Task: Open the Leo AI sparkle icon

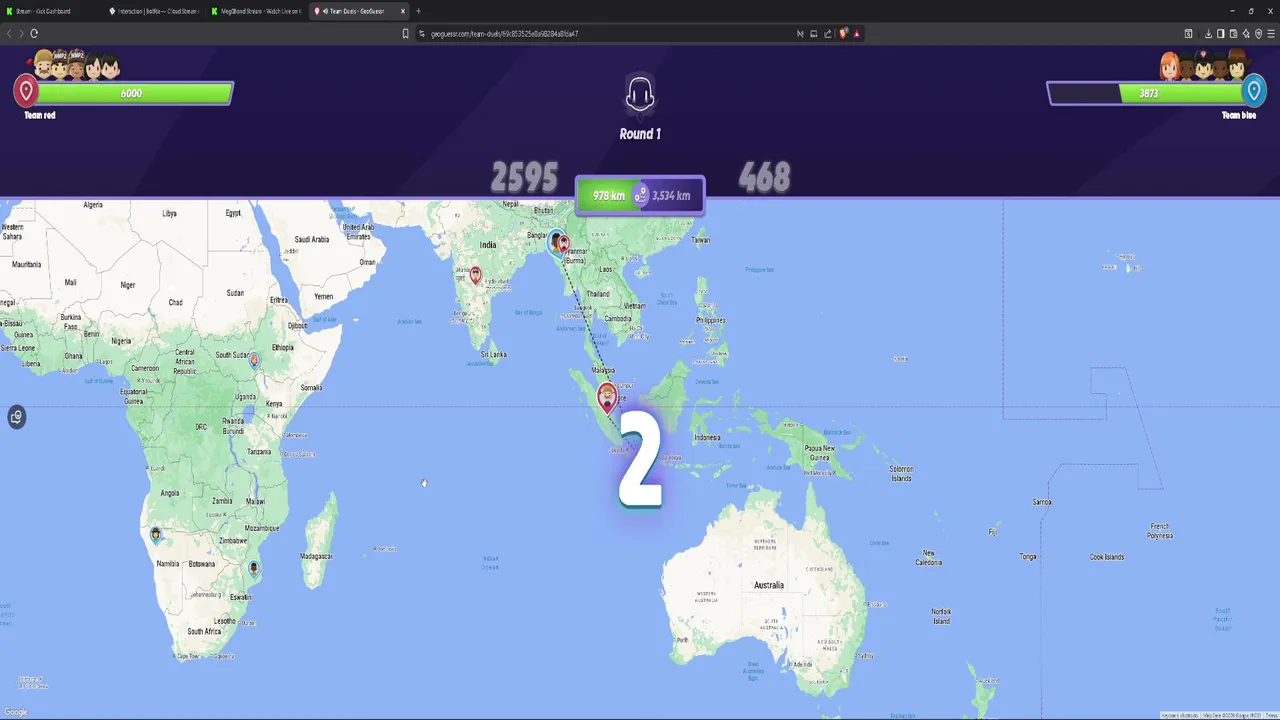Action: point(1246,33)
